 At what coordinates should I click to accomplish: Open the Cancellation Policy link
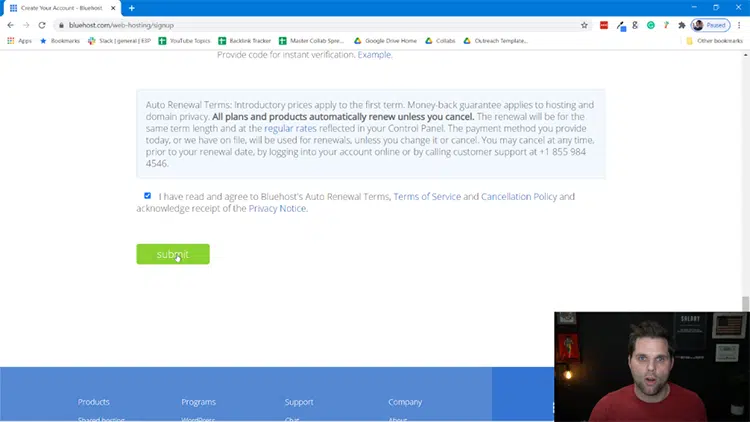point(519,197)
